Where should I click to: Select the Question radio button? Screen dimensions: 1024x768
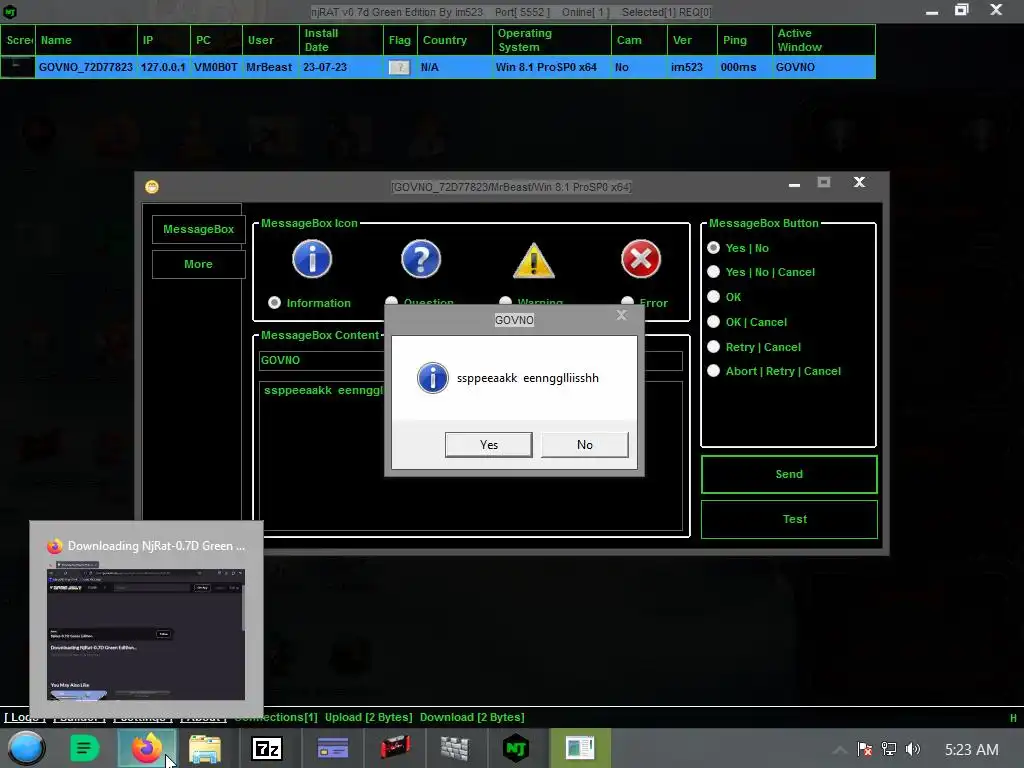tap(391, 301)
